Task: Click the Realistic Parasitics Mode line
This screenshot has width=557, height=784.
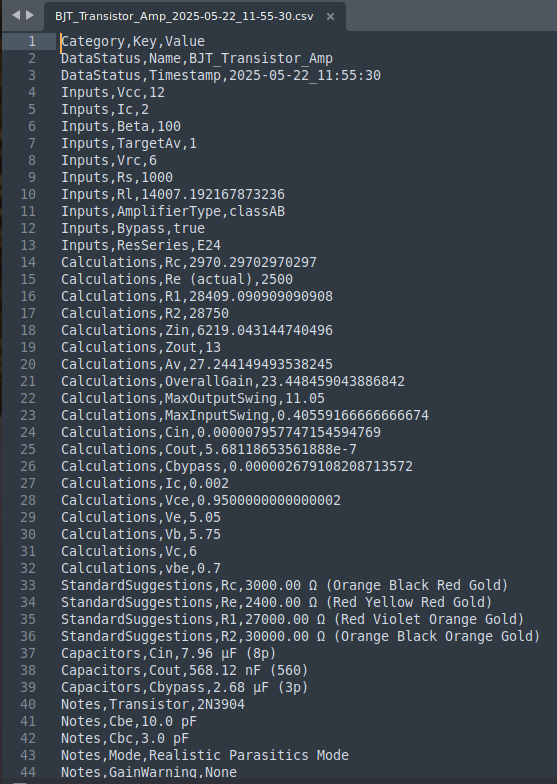Action: click(x=204, y=755)
